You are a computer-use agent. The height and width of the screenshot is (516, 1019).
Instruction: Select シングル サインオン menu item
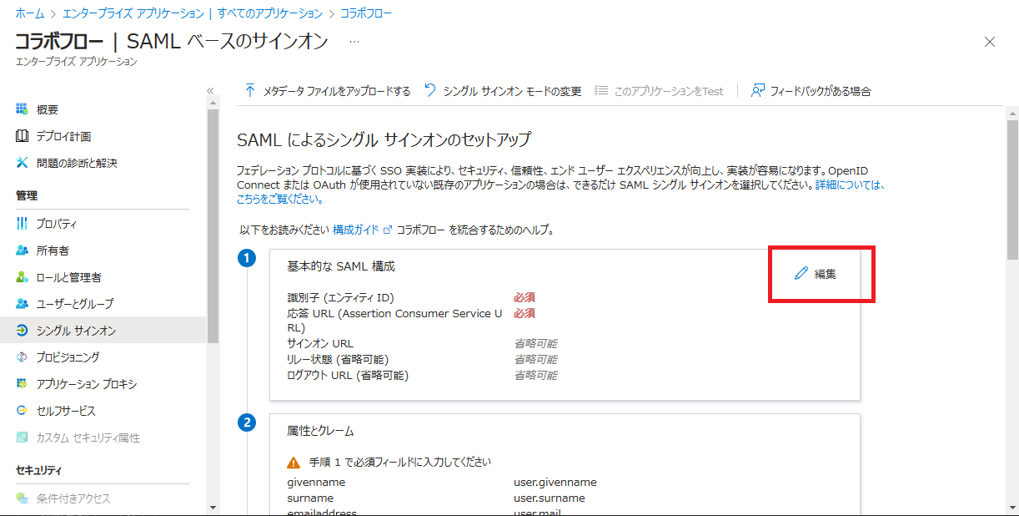(x=103, y=331)
